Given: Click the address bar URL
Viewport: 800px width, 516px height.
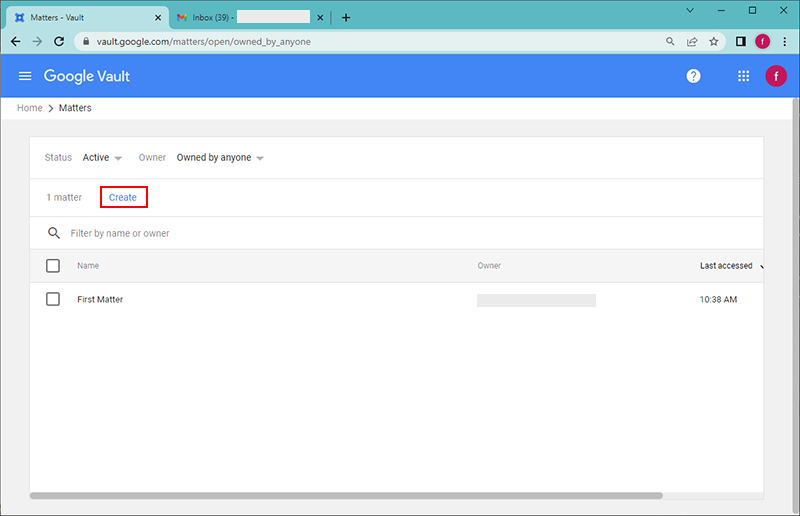Looking at the screenshot, I should (x=204, y=41).
